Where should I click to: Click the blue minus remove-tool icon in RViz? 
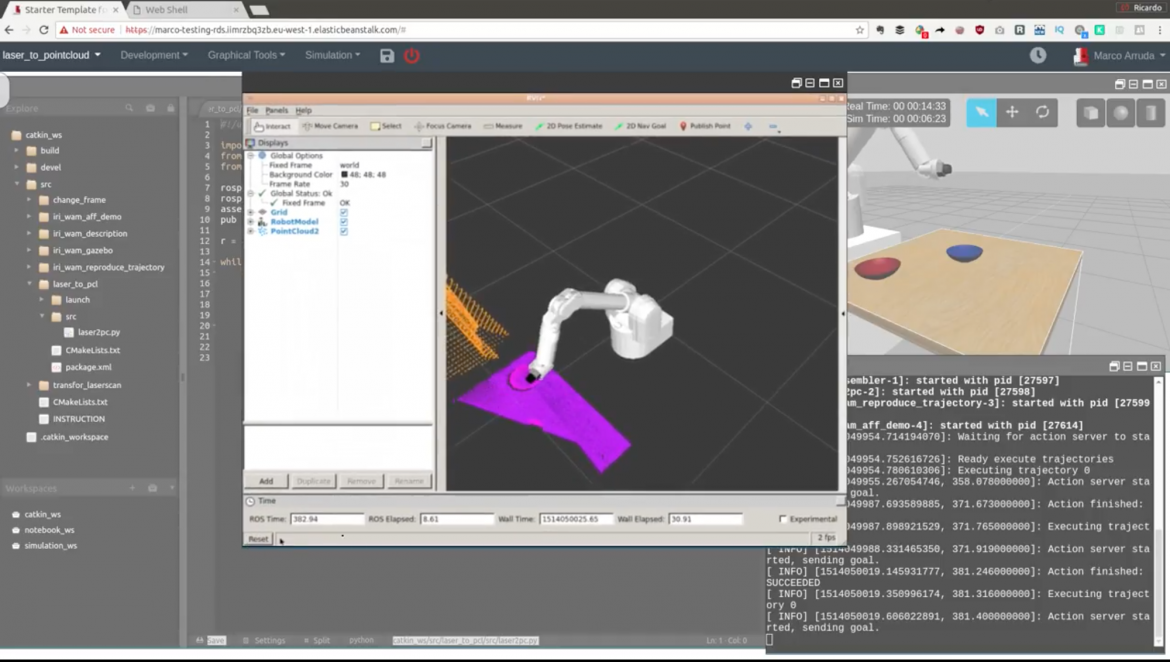pos(773,126)
